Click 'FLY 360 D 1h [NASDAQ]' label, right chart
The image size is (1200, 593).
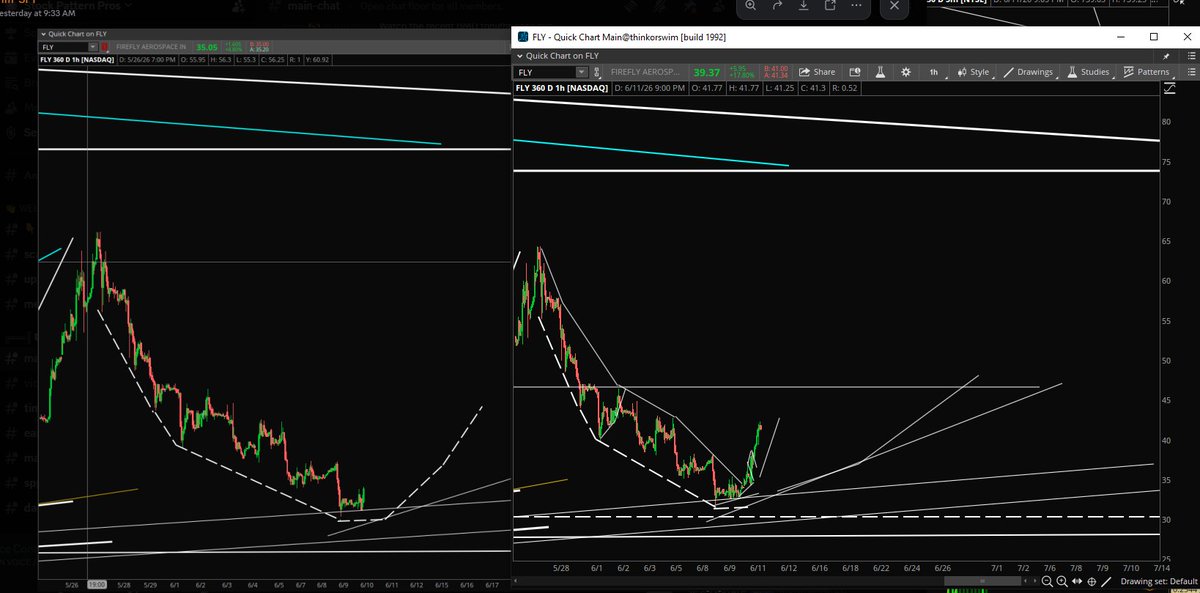click(x=562, y=88)
